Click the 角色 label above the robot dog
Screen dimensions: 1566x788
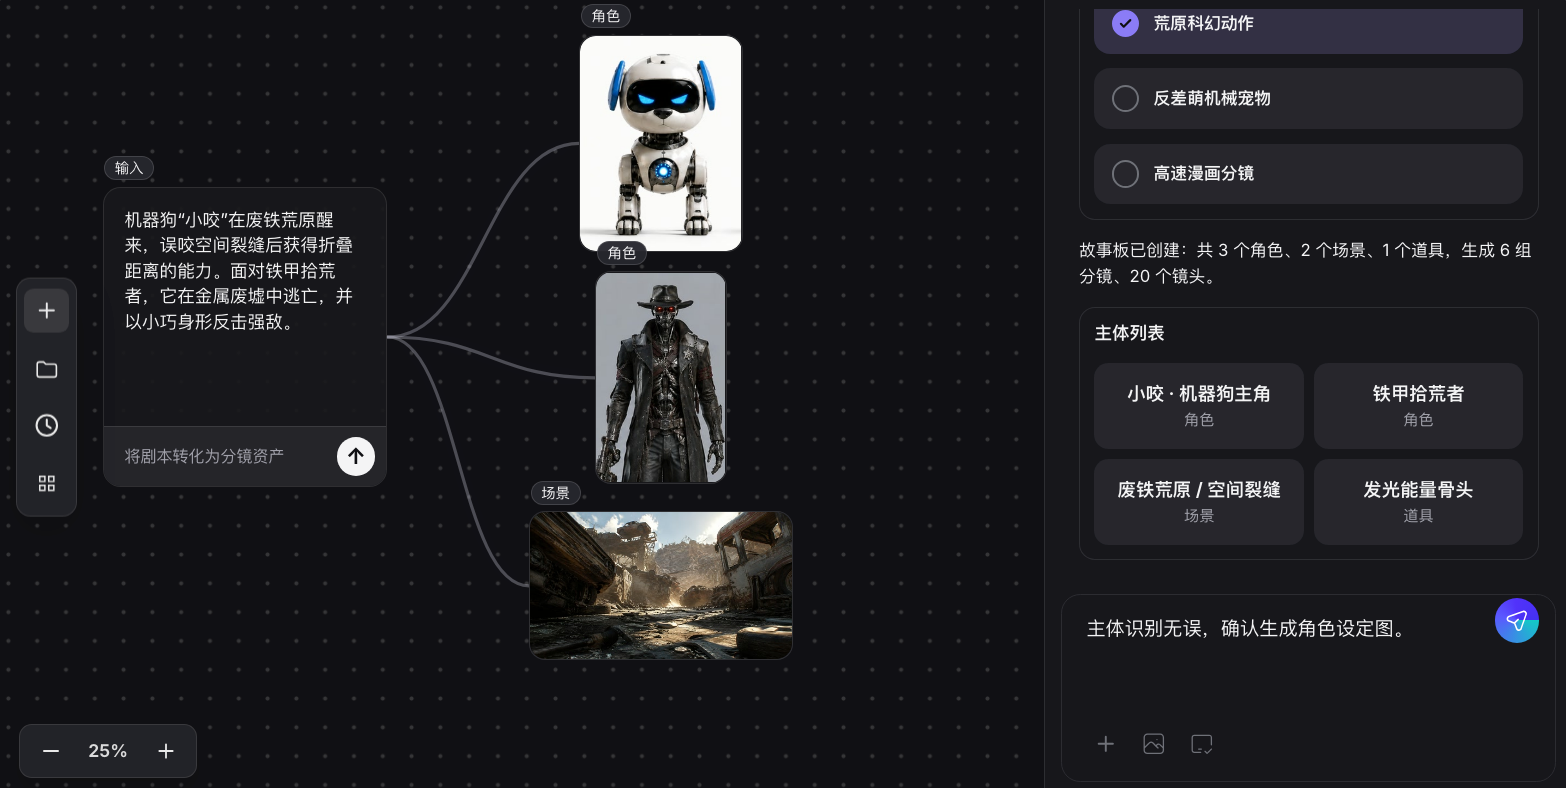pyautogui.click(x=606, y=16)
